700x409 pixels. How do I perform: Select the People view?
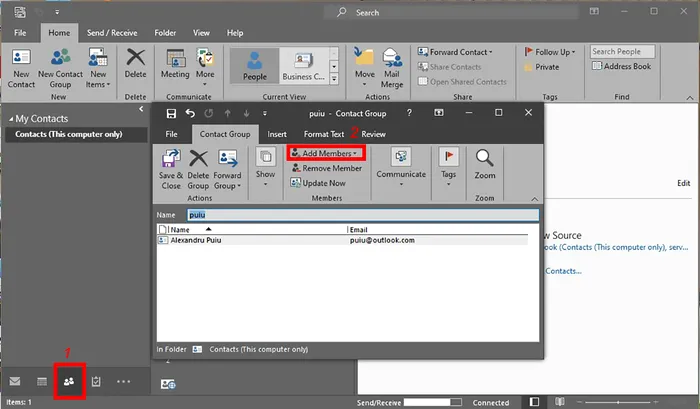(x=254, y=66)
